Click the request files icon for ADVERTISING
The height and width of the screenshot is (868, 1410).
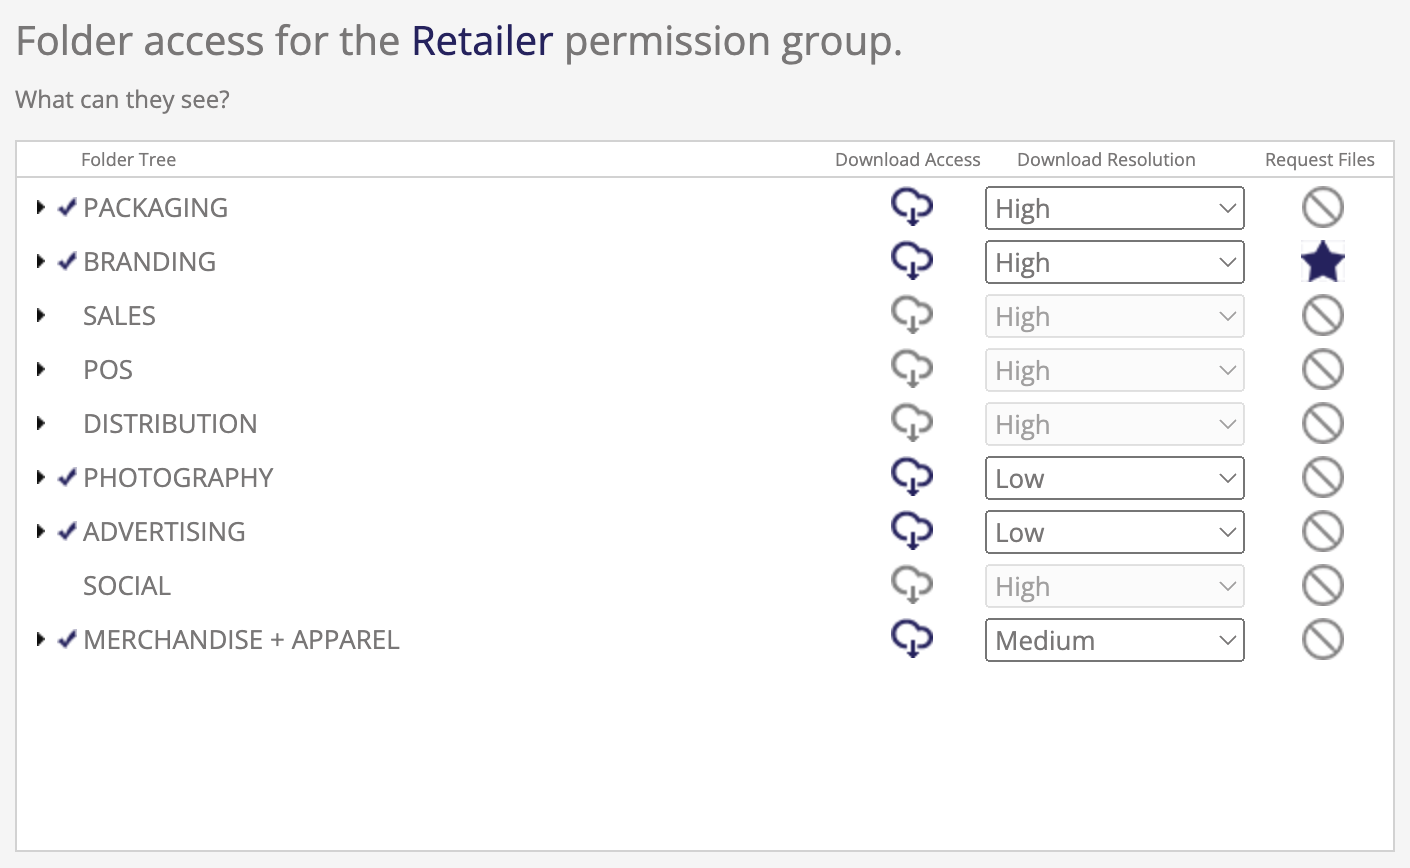(1322, 532)
